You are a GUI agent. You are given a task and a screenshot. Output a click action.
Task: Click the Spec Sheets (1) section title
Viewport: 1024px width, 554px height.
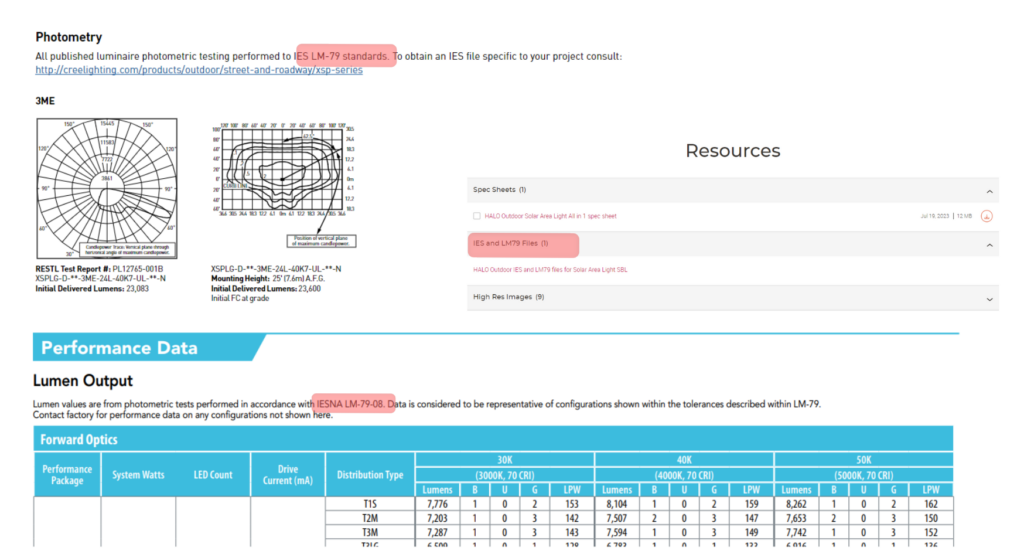pyautogui.click(x=499, y=190)
